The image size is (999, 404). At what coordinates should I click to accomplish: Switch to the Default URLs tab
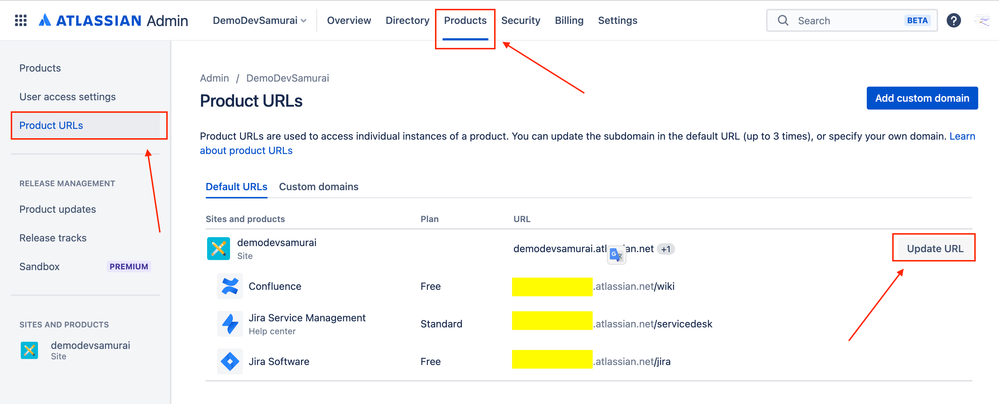click(236, 187)
